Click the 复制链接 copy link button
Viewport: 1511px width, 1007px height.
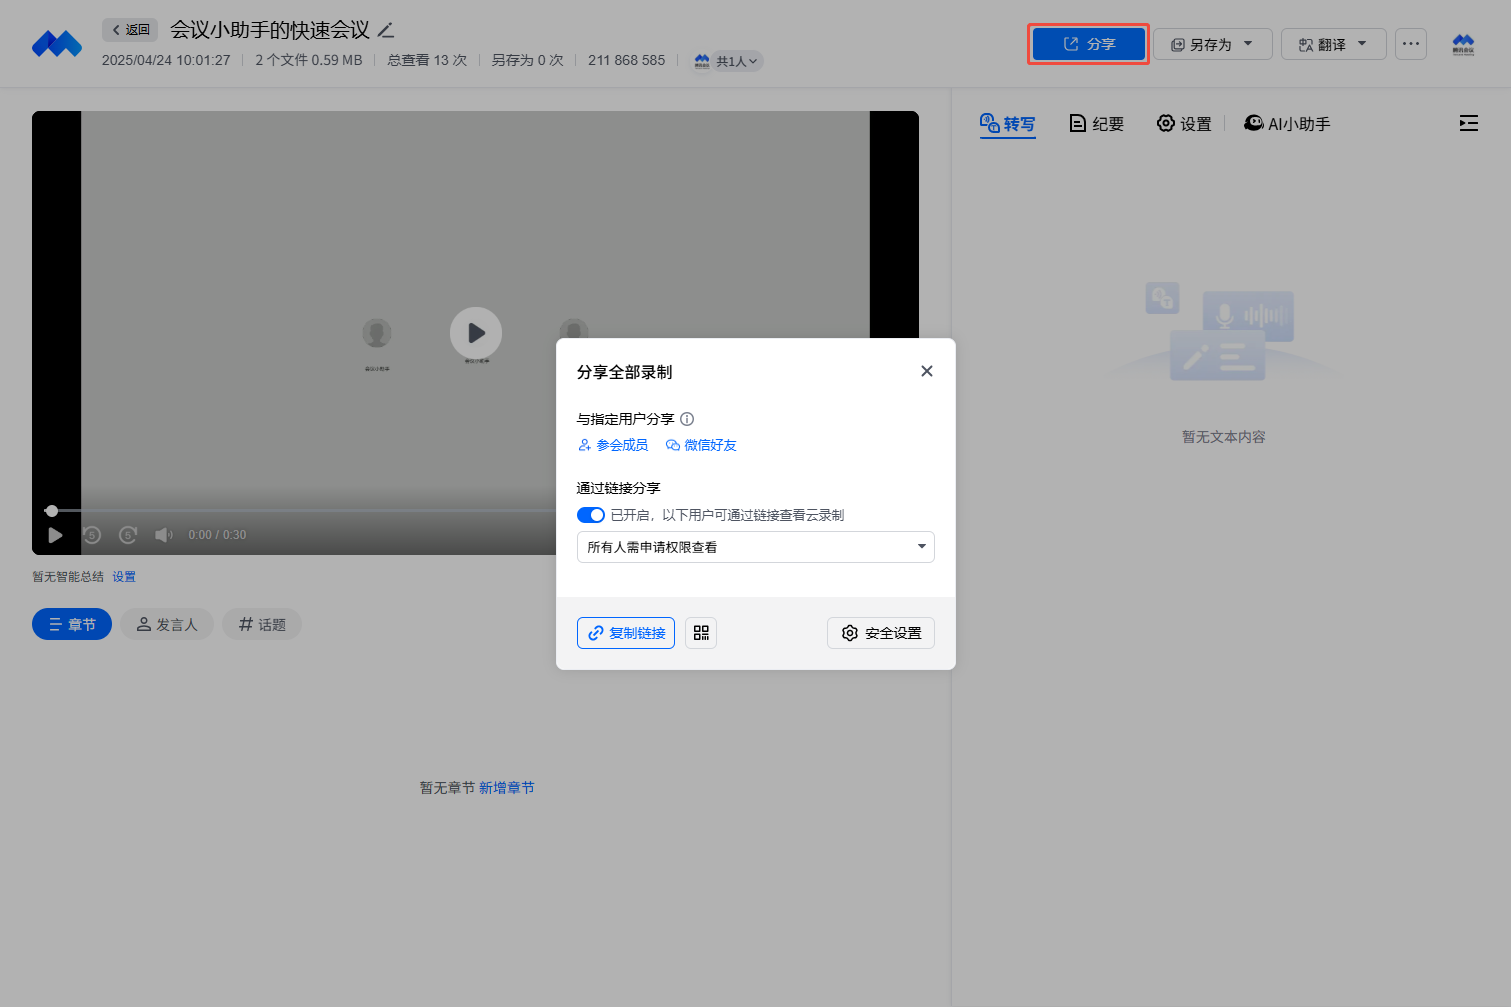pyautogui.click(x=626, y=633)
